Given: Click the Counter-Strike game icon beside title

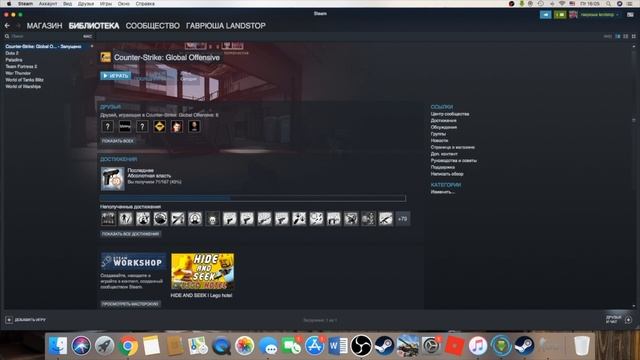Looking at the screenshot, I should click(x=105, y=57).
